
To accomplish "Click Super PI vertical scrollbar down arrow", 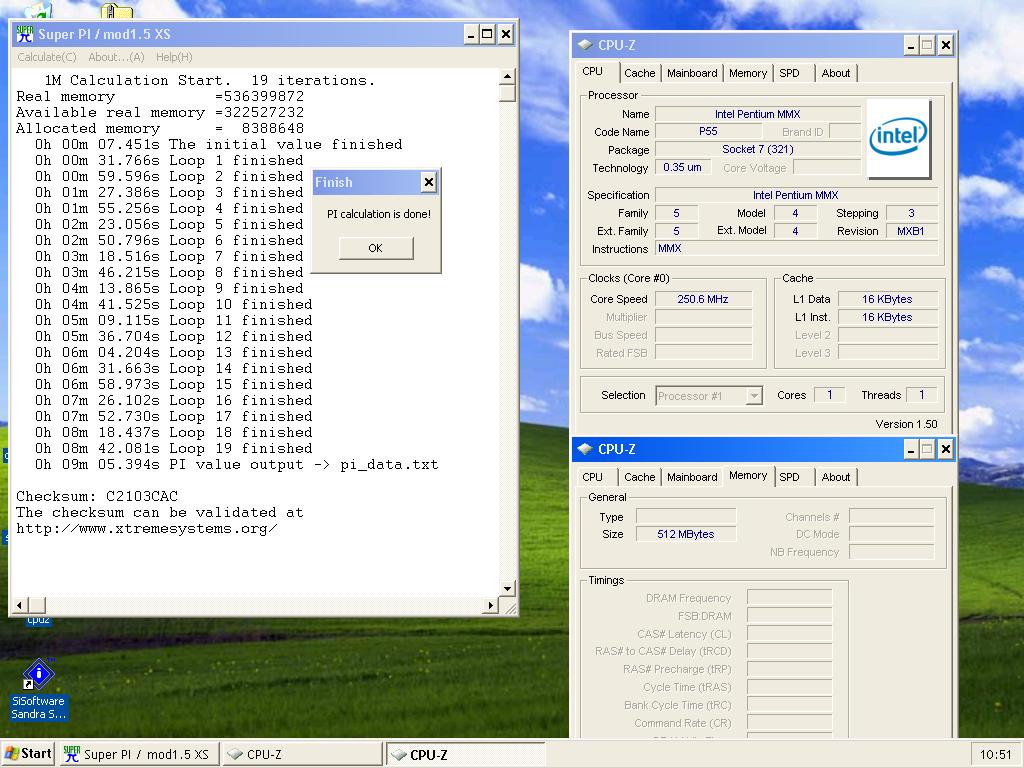I will pos(508,588).
